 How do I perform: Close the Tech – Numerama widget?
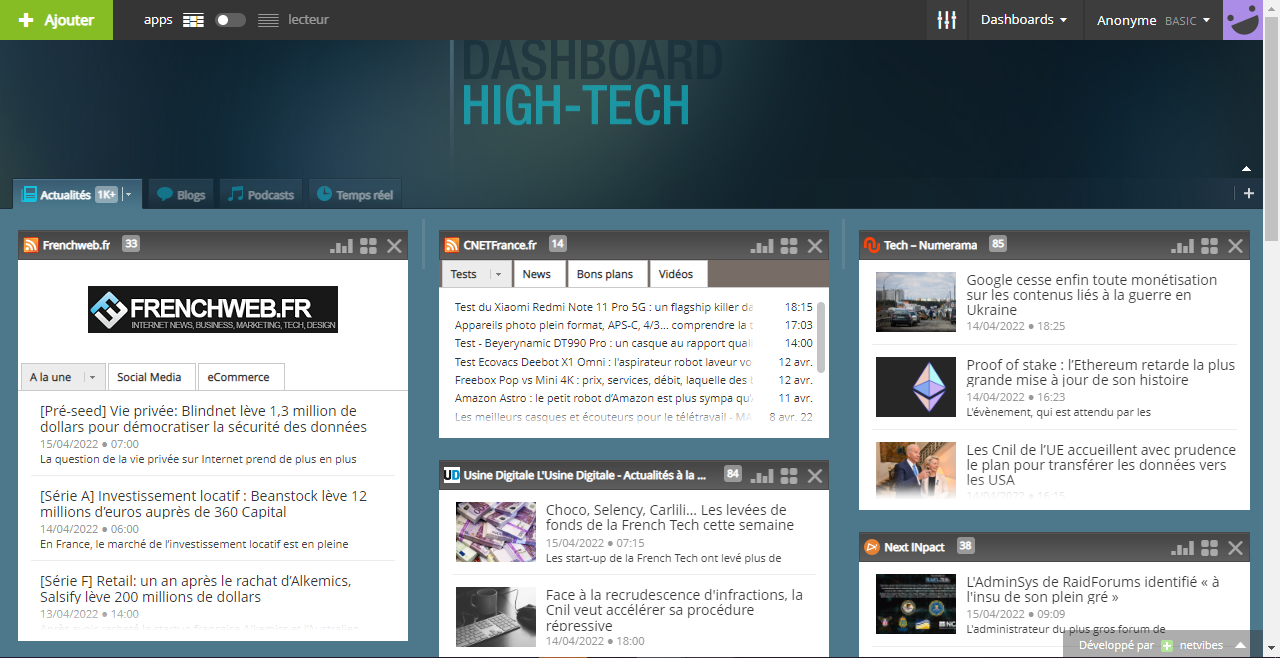point(1235,245)
